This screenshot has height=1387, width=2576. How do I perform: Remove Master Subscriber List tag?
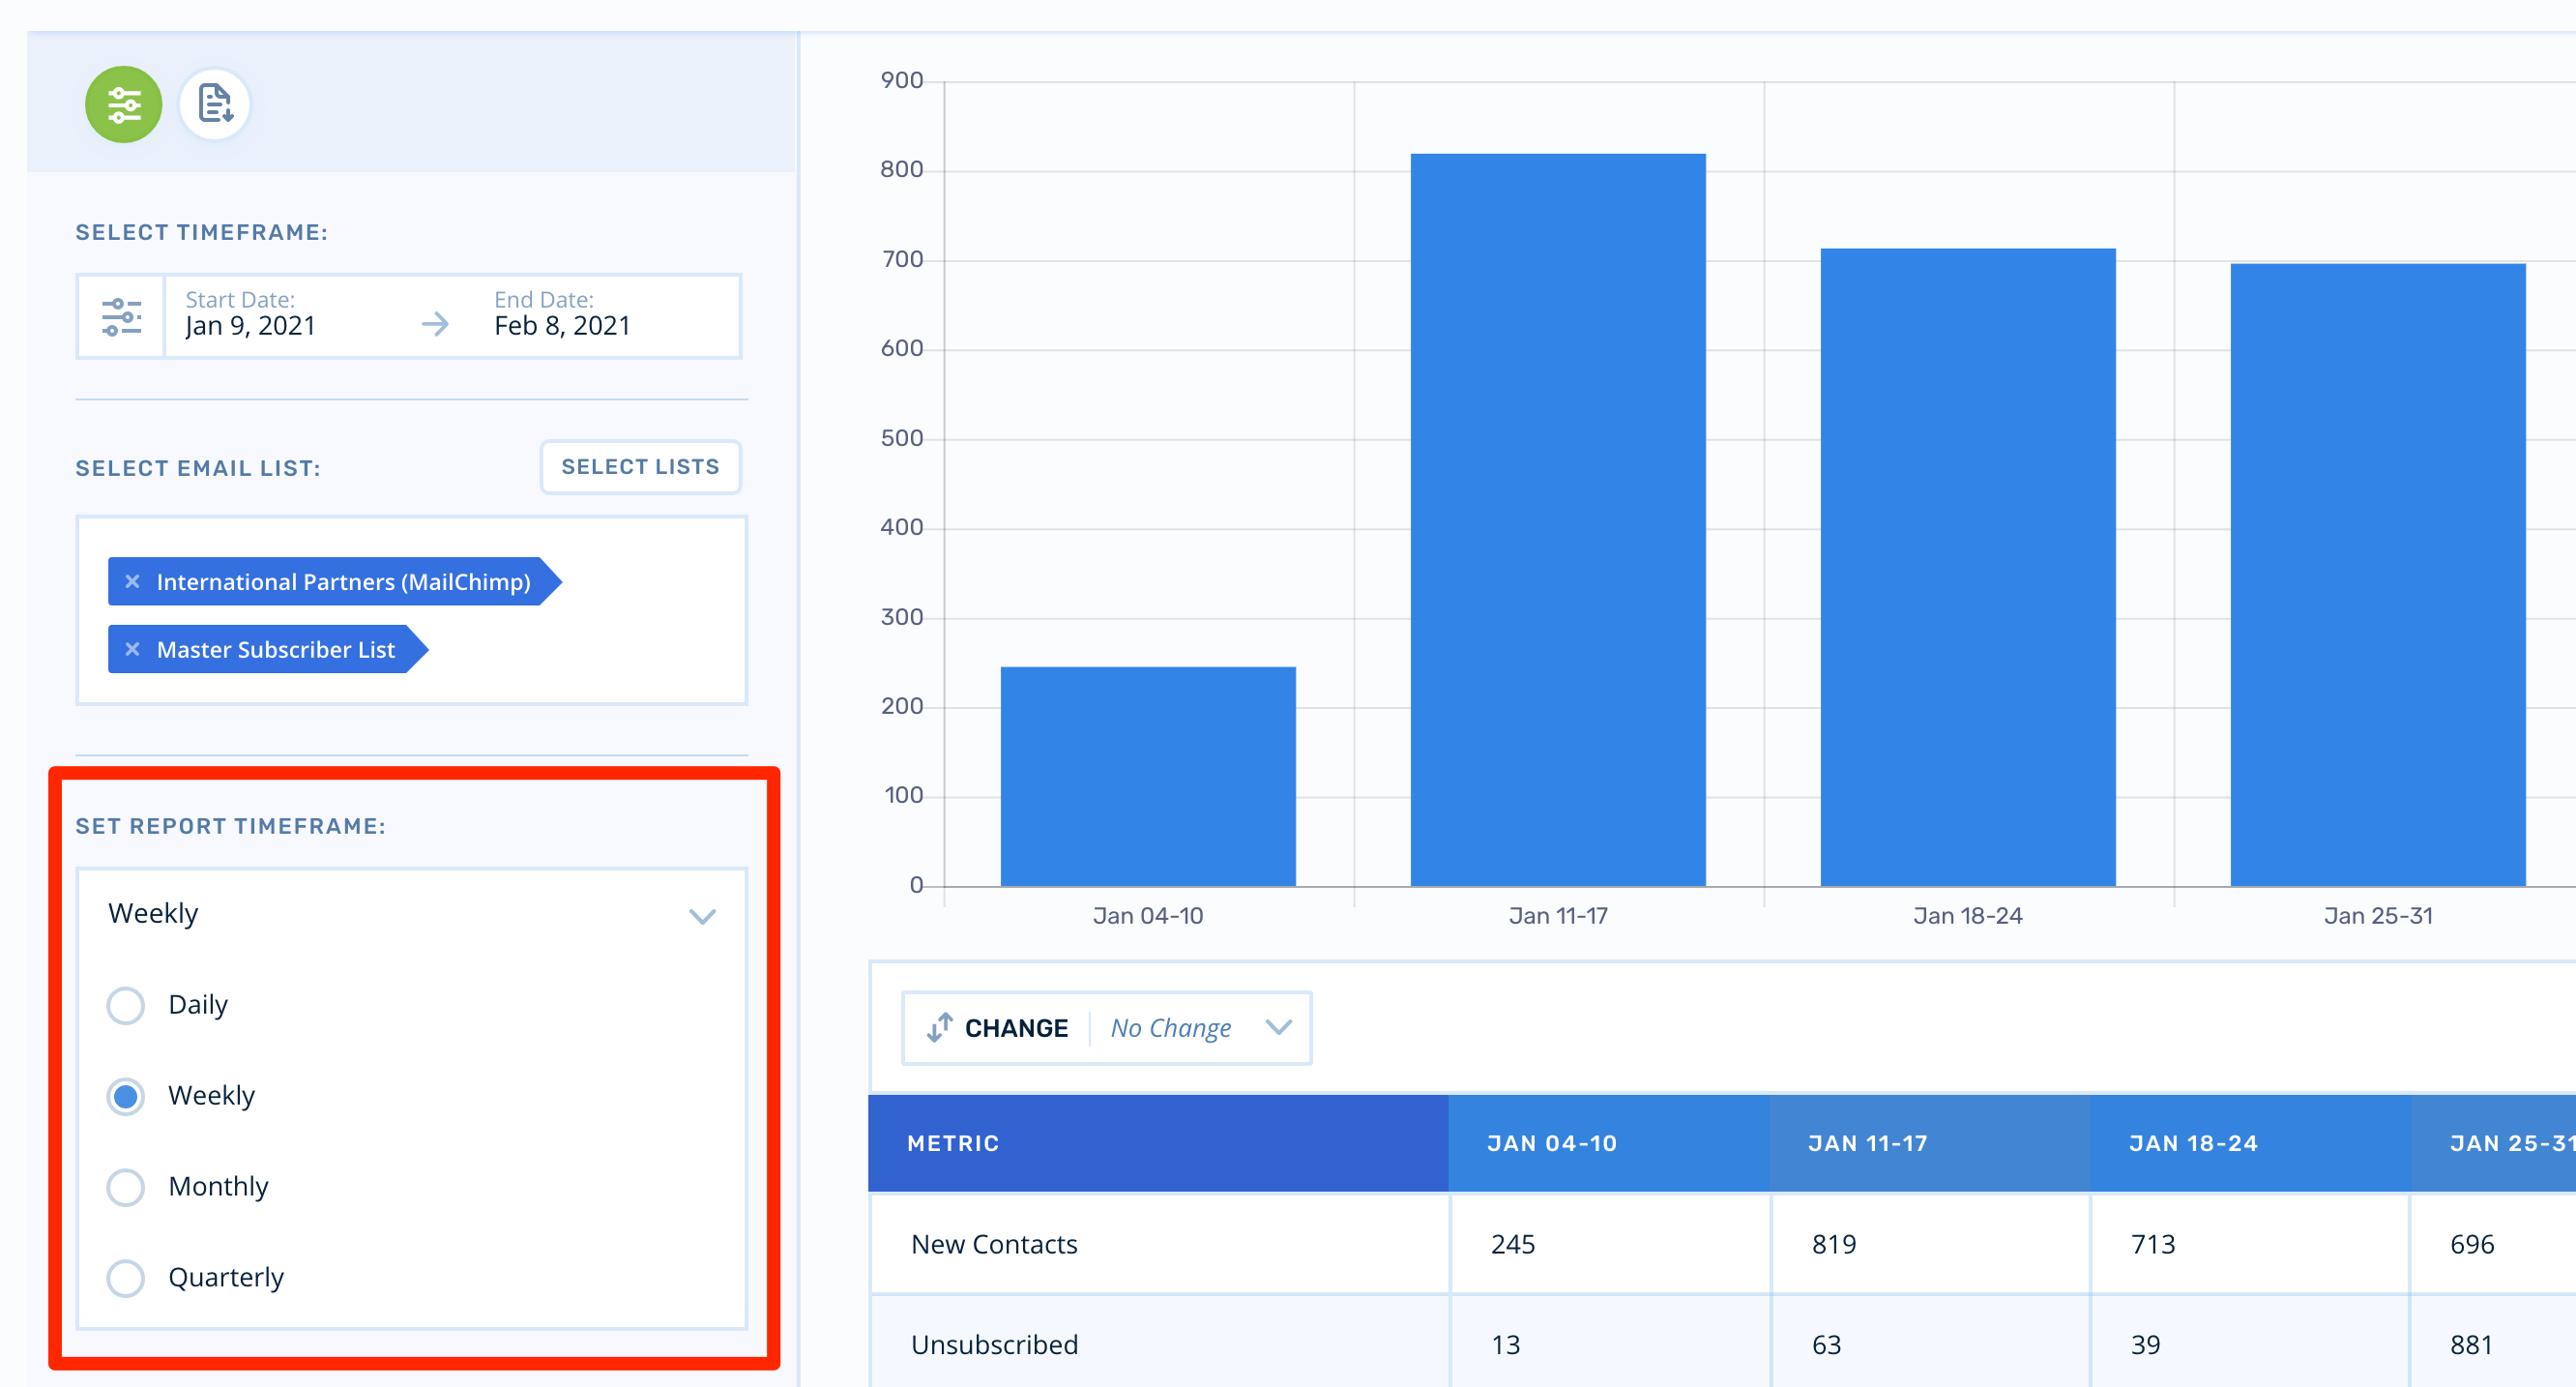132,650
